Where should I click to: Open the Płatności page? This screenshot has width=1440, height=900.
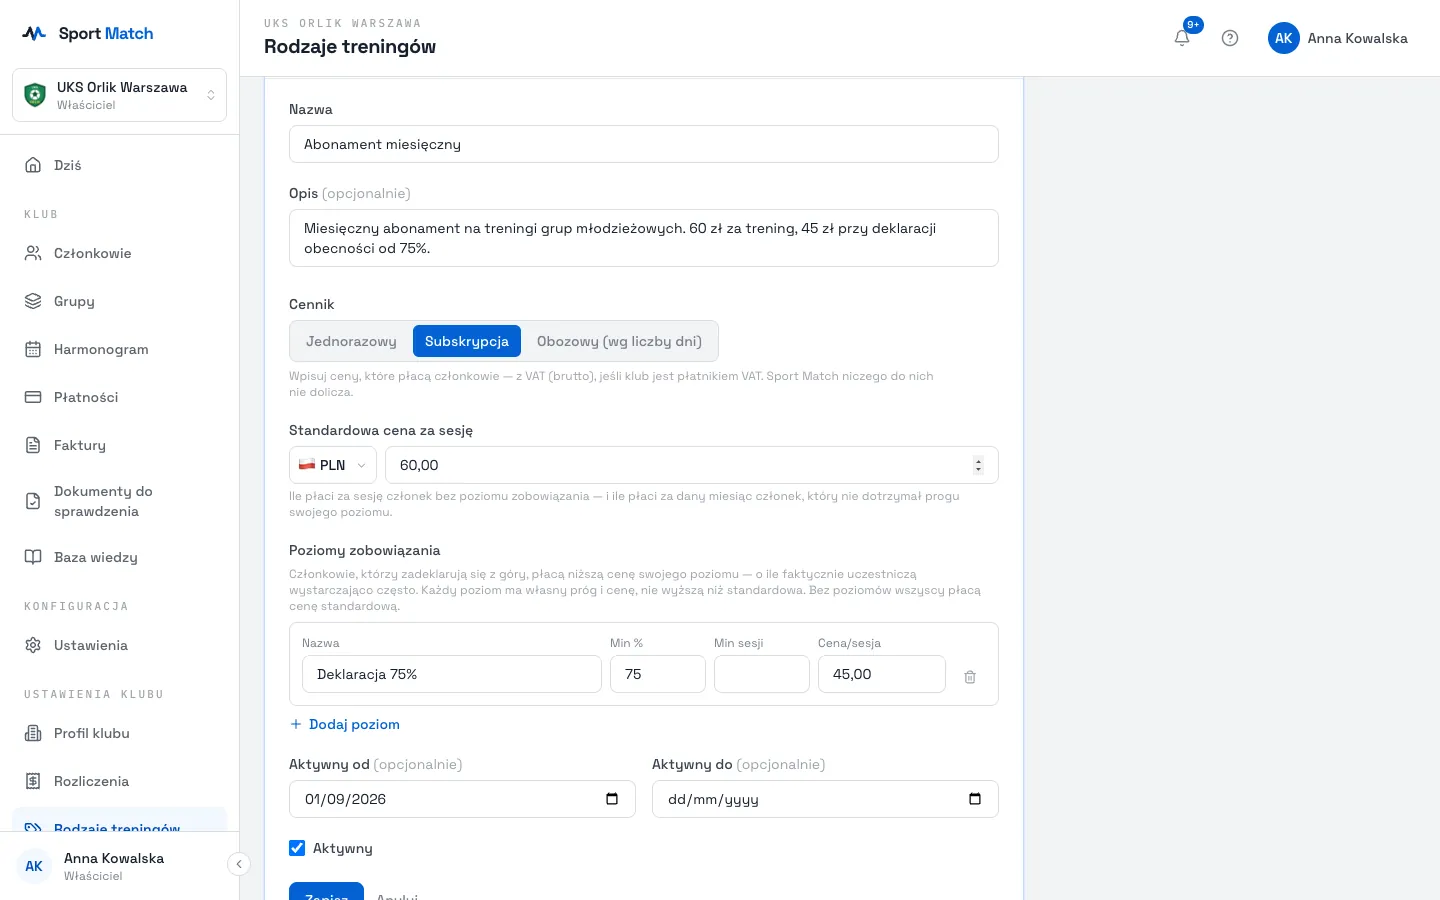point(119,397)
